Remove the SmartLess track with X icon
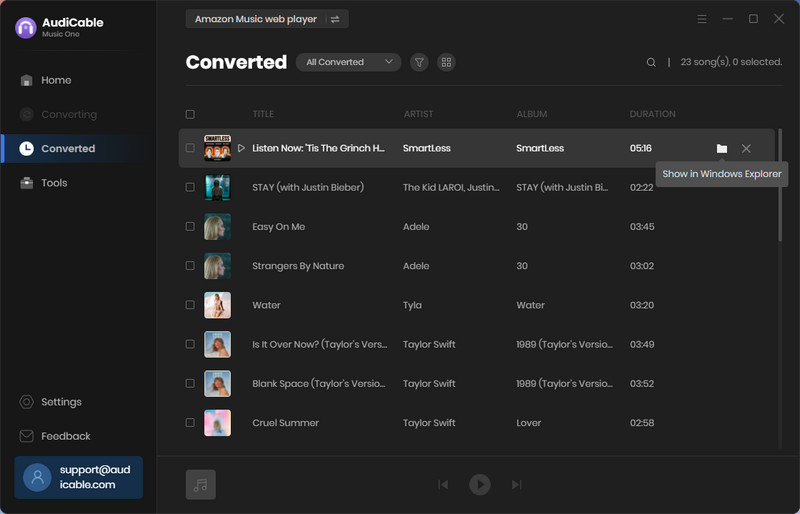 click(746, 149)
